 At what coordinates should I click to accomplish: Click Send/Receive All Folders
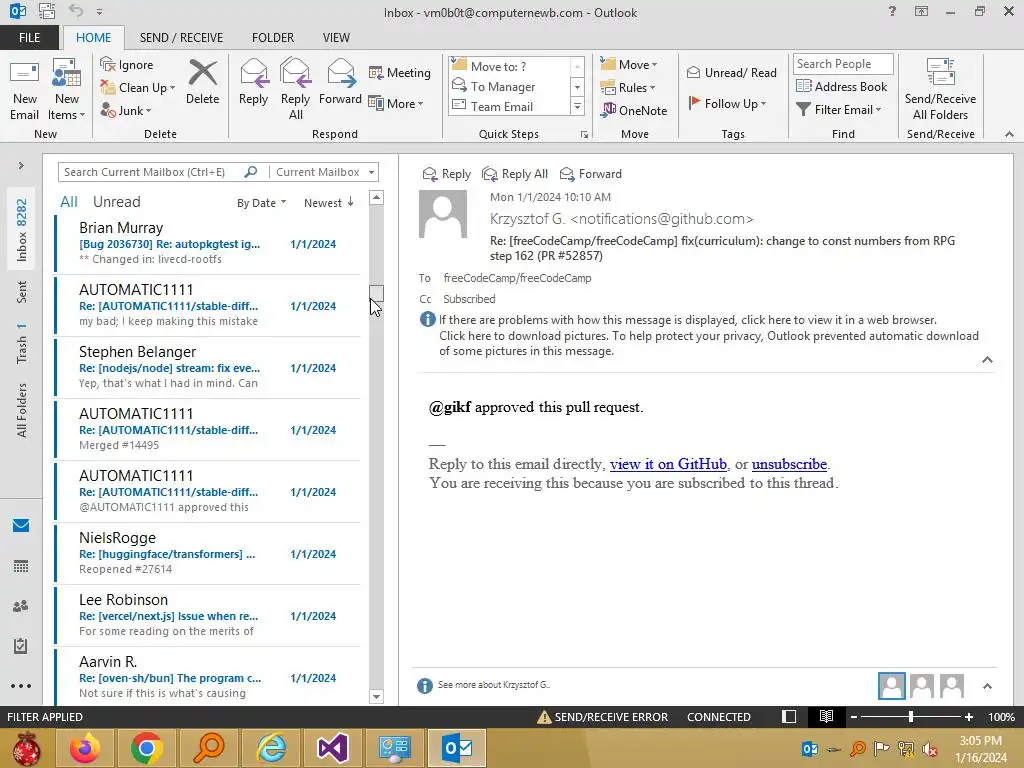(940, 90)
